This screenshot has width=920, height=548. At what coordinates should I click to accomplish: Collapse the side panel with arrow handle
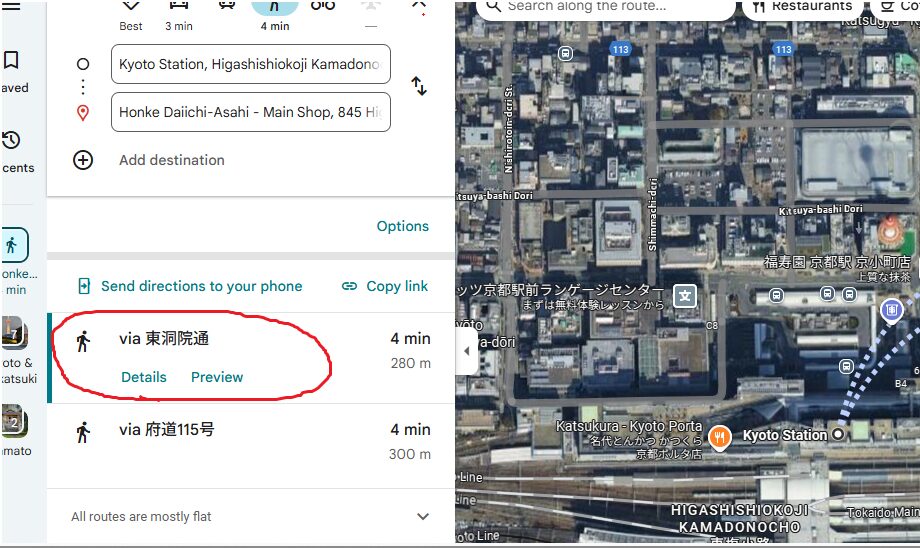466,351
